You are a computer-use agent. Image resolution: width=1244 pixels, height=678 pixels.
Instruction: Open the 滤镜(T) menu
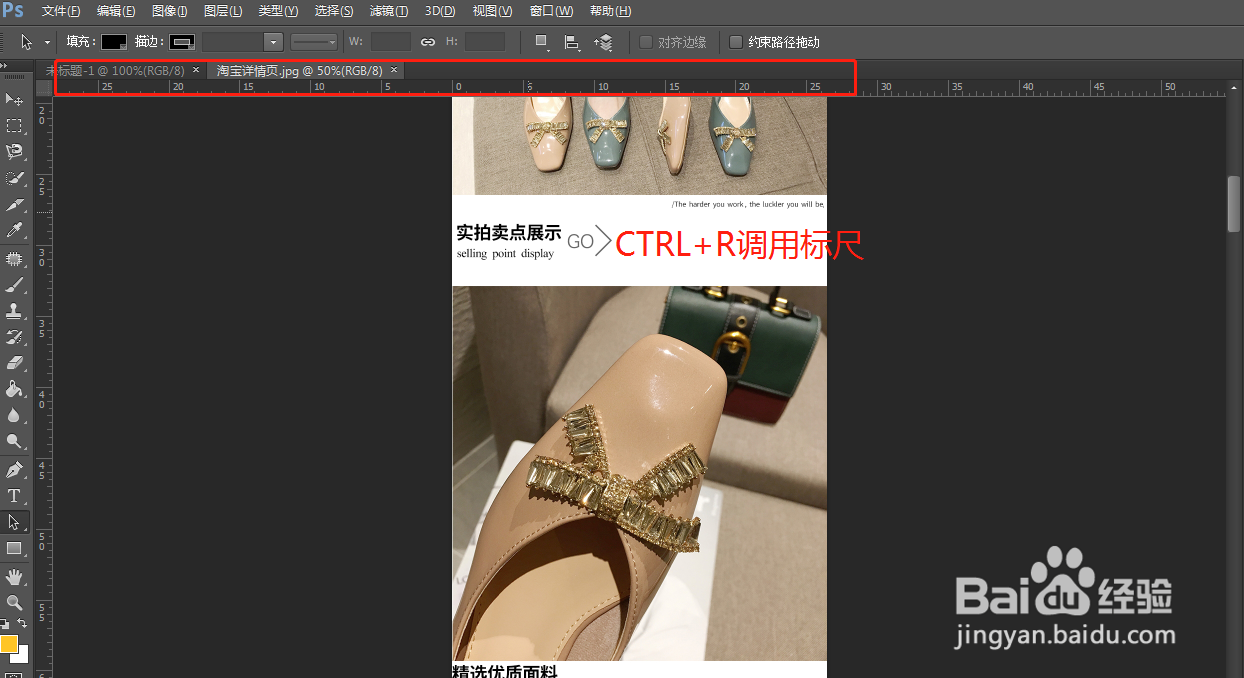coord(388,11)
